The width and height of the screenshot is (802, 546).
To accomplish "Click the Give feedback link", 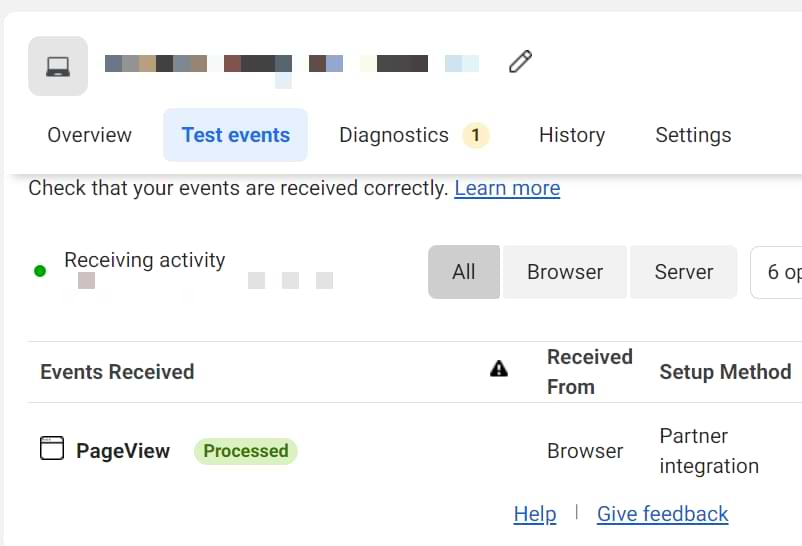I will (662, 514).
